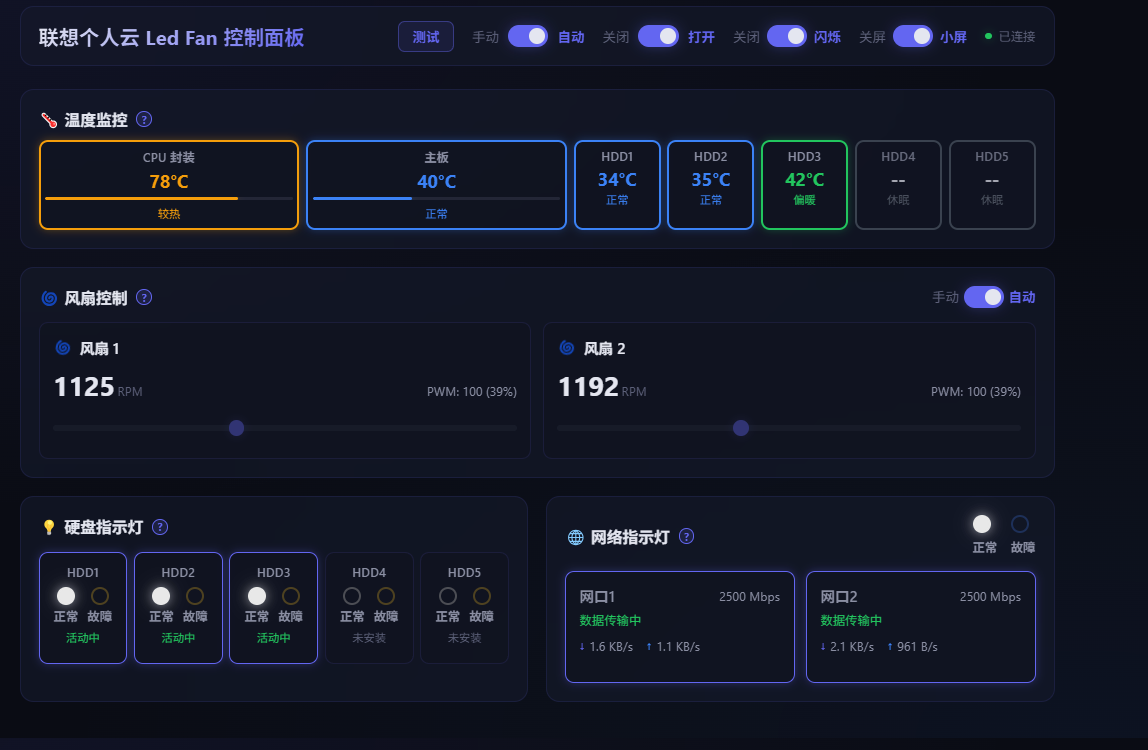The image size is (1148, 750).
Task: Click the 联想个人云 Led Fan 控制面板 title
Action: pos(171,37)
